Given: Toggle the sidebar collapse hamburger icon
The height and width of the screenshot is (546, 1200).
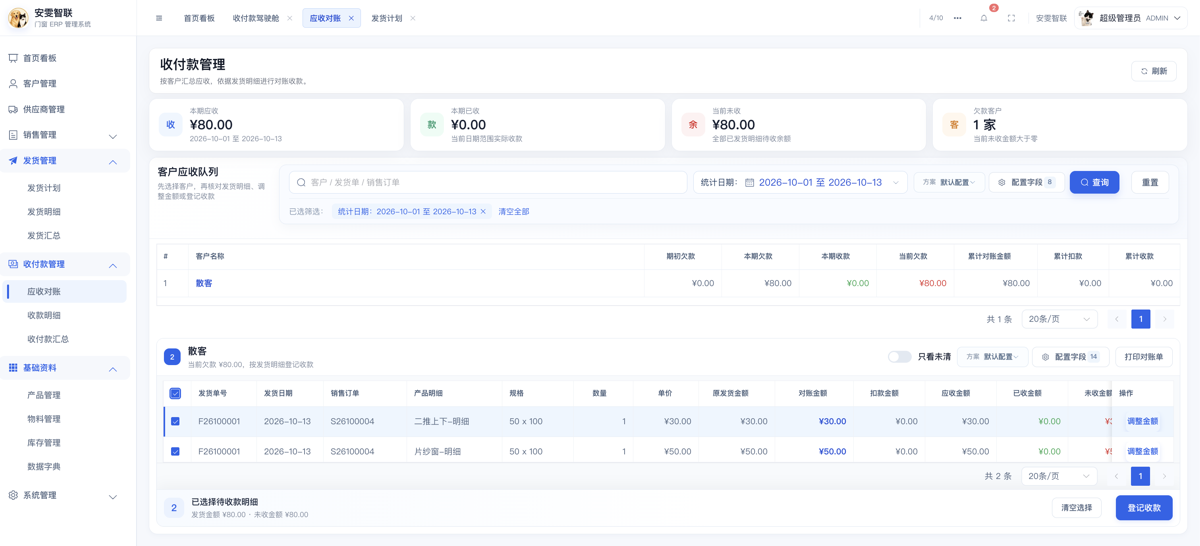Looking at the screenshot, I should [159, 18].
